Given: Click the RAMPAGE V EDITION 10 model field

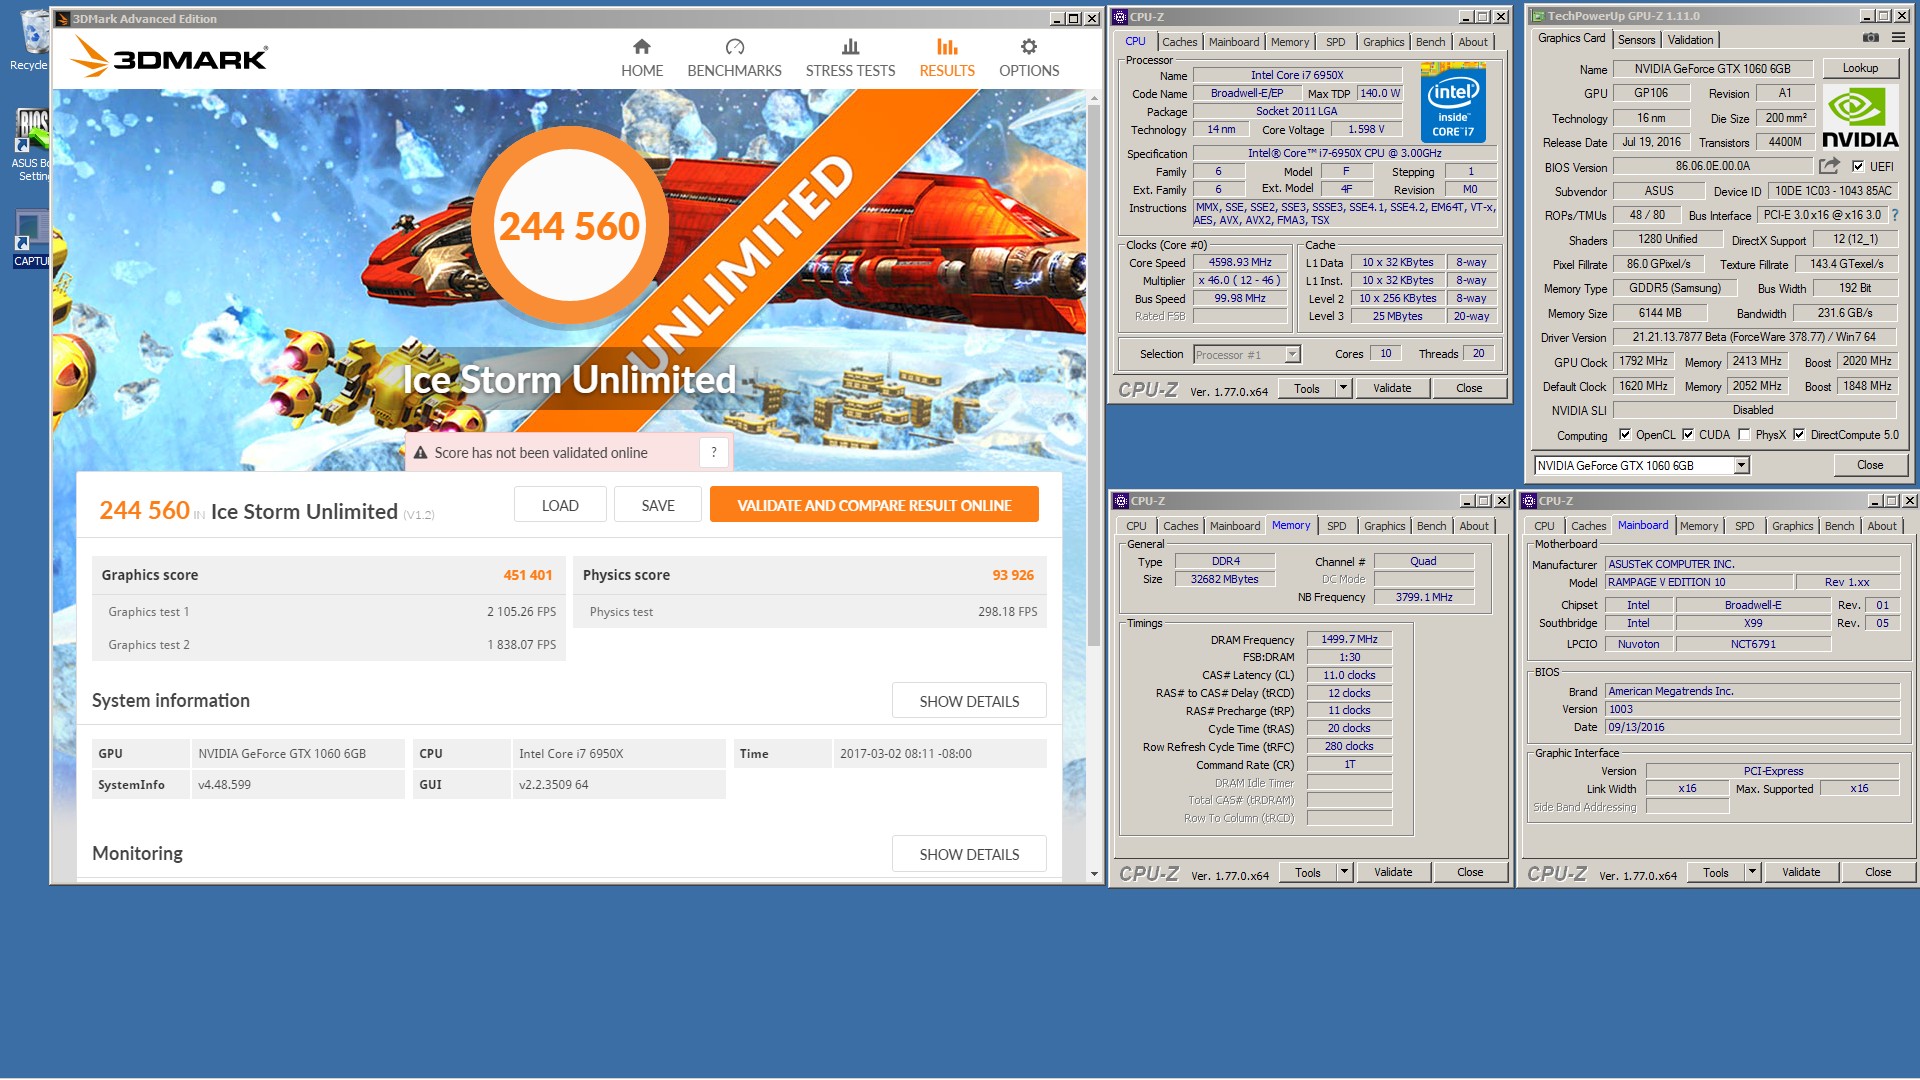Looking at the screenshot, I should tap(1698, 582).
